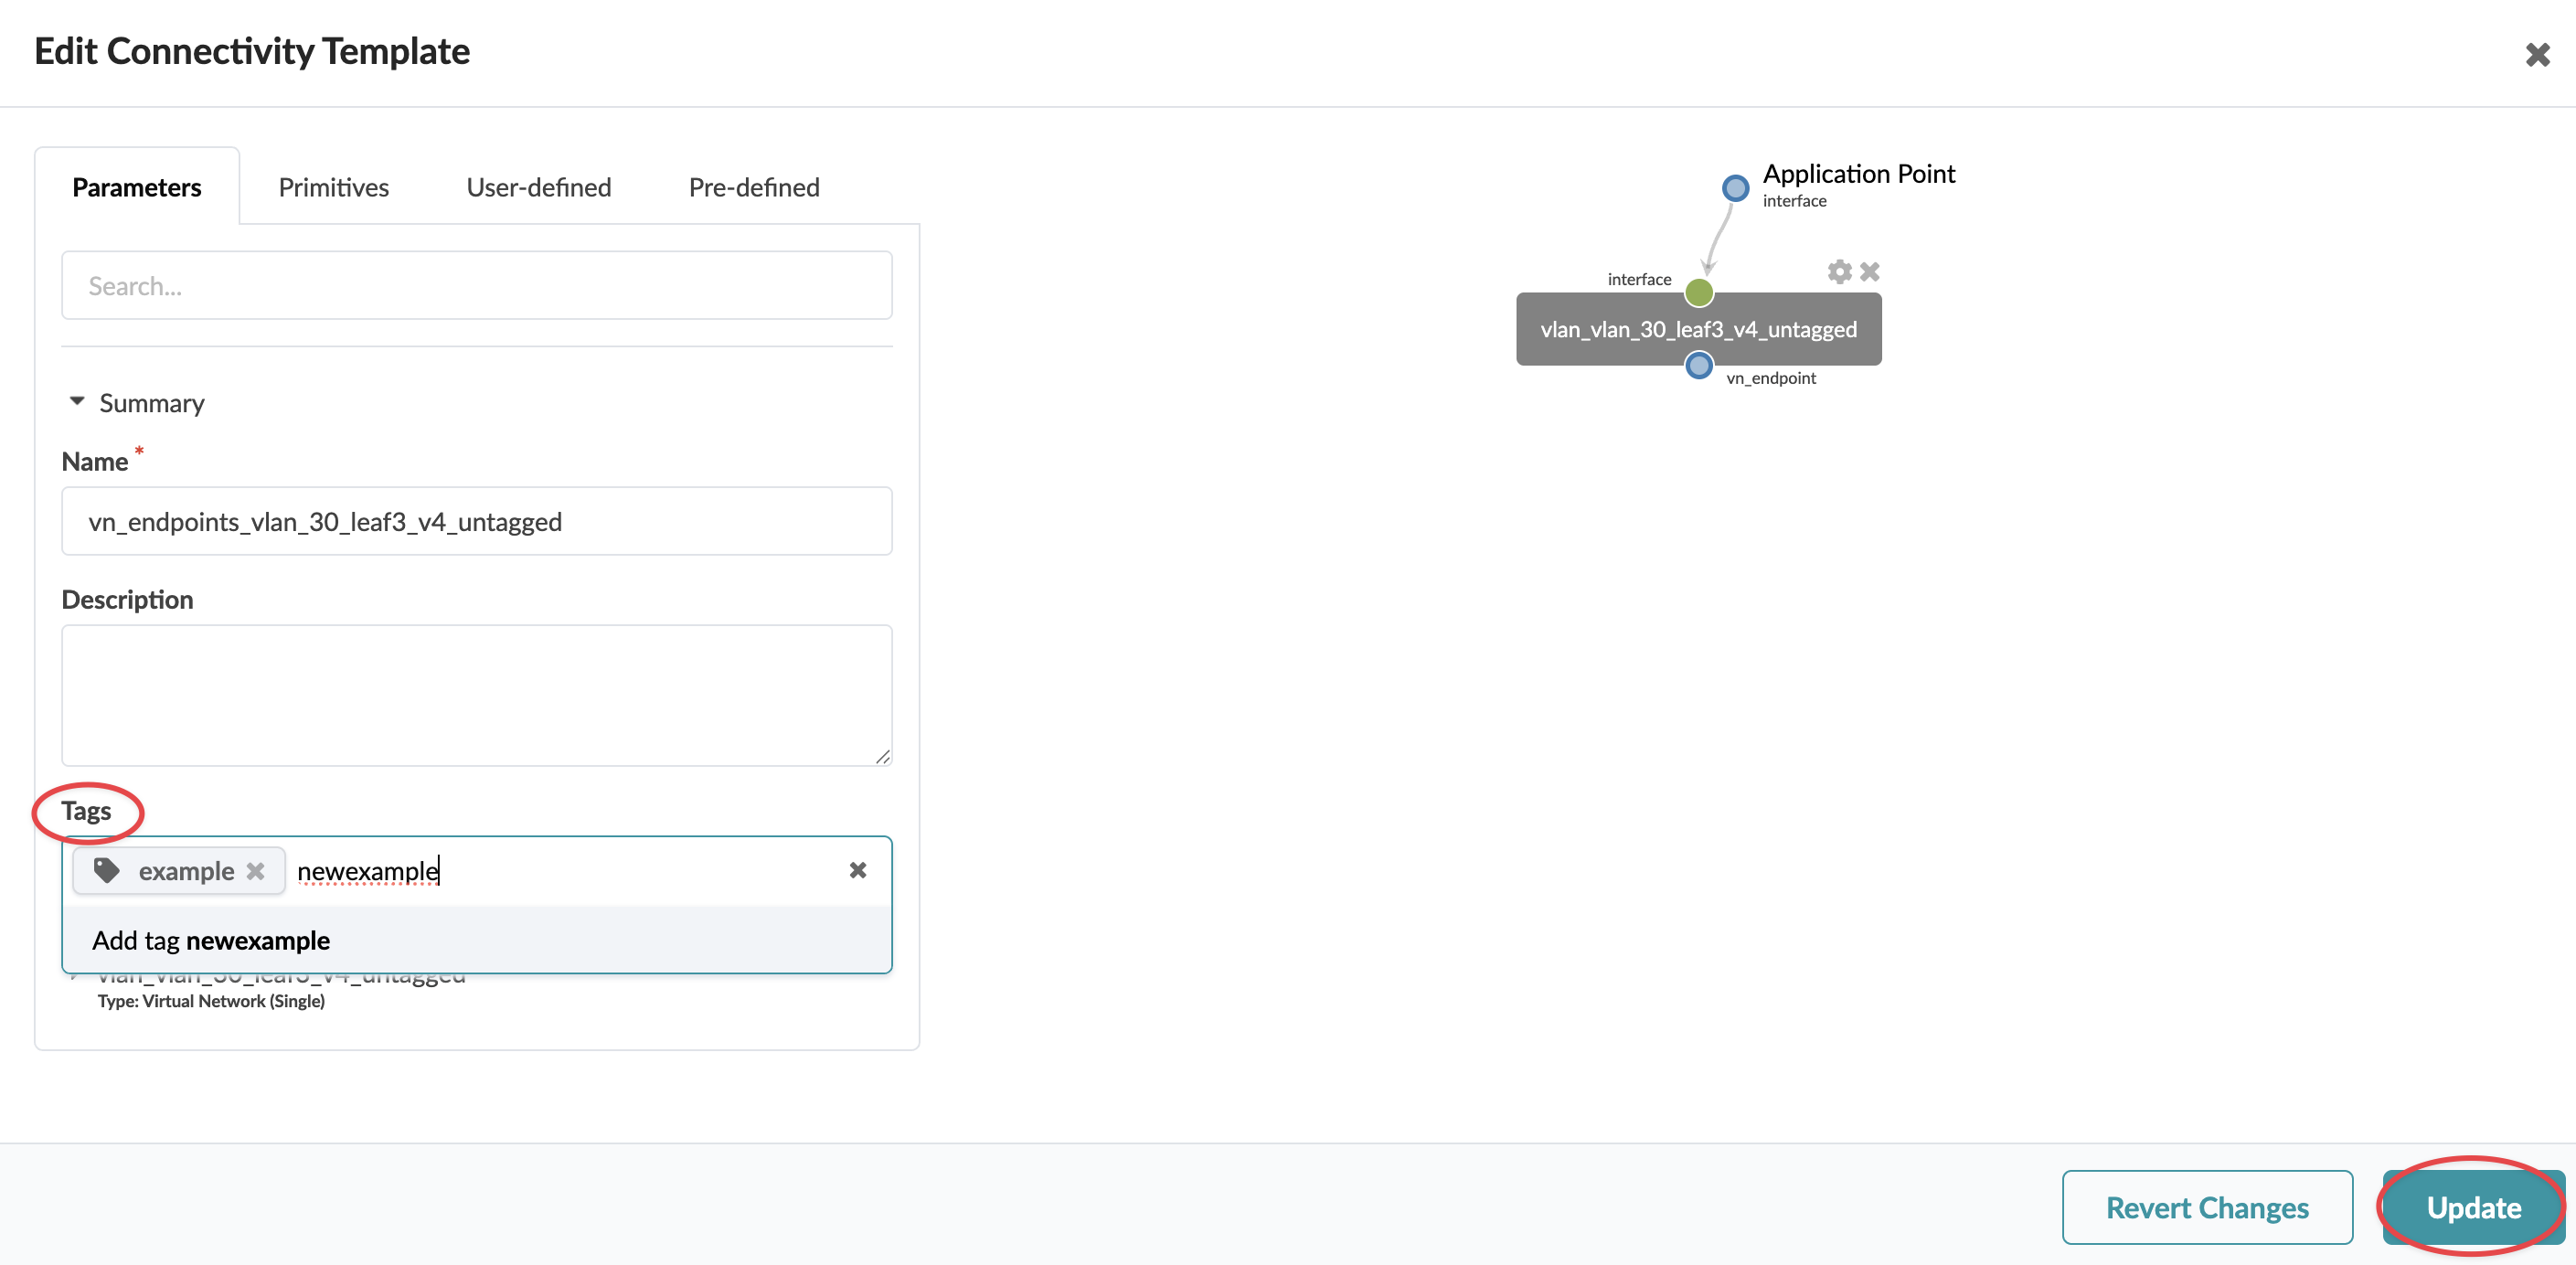Open the User-defined tab
2576x1265 pixels.
[x=538, y=187]
